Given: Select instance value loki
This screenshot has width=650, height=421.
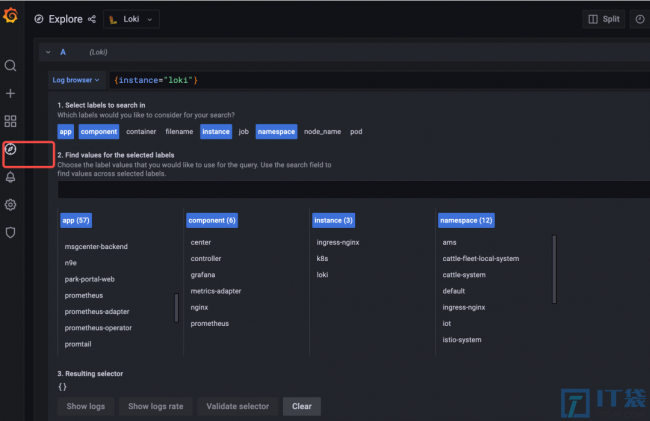Looking at the screenshot, I should (322, 275).
